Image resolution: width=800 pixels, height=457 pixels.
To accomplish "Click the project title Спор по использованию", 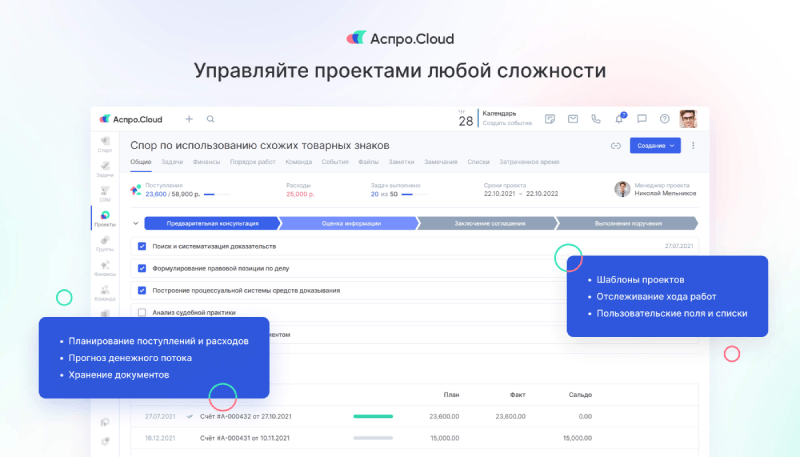I will (260, 145).
